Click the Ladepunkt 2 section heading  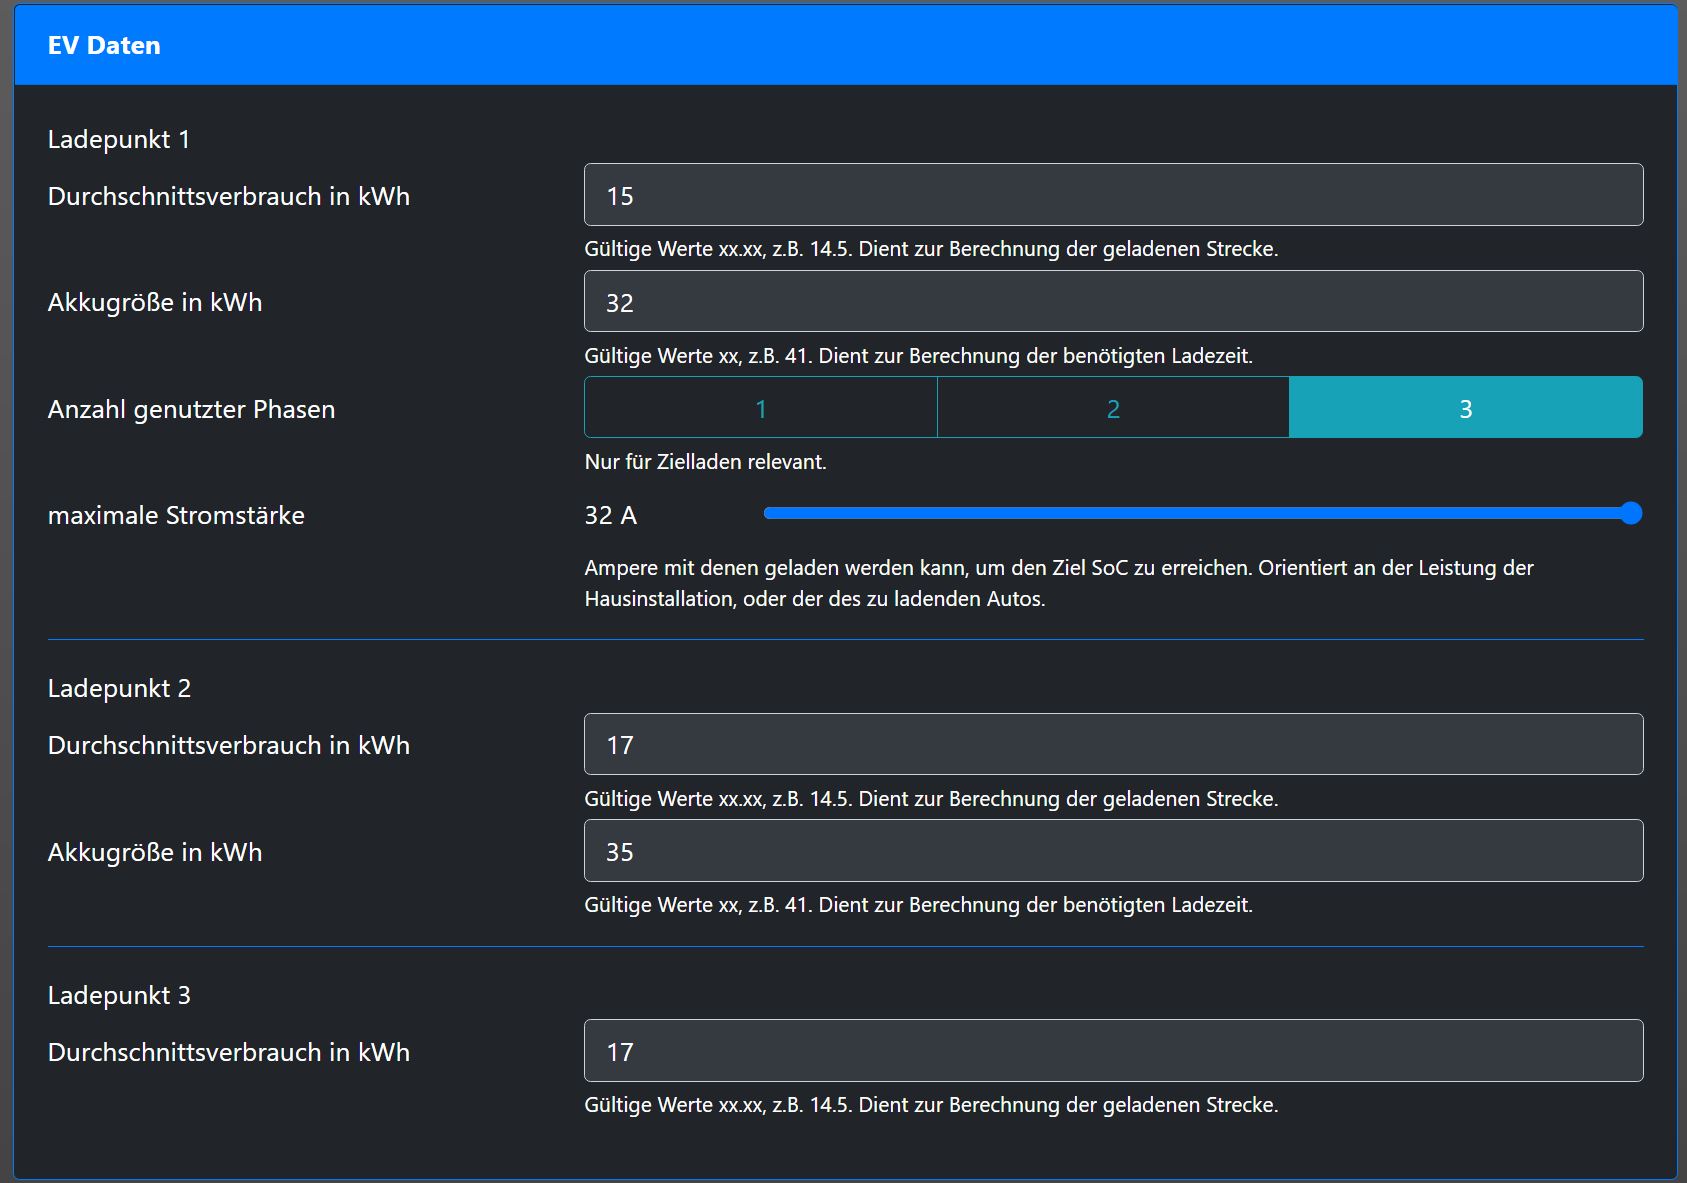(x=119, y=688)
